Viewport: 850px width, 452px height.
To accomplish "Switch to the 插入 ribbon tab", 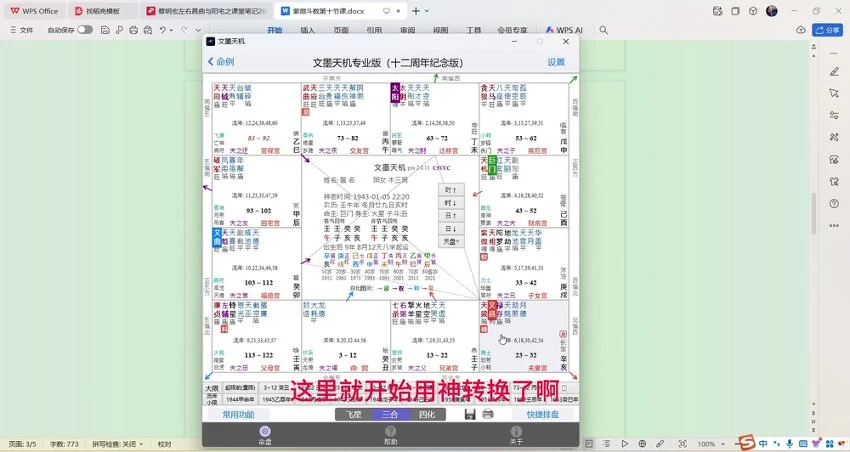I will pyautogui.click(x=307, y=30).
